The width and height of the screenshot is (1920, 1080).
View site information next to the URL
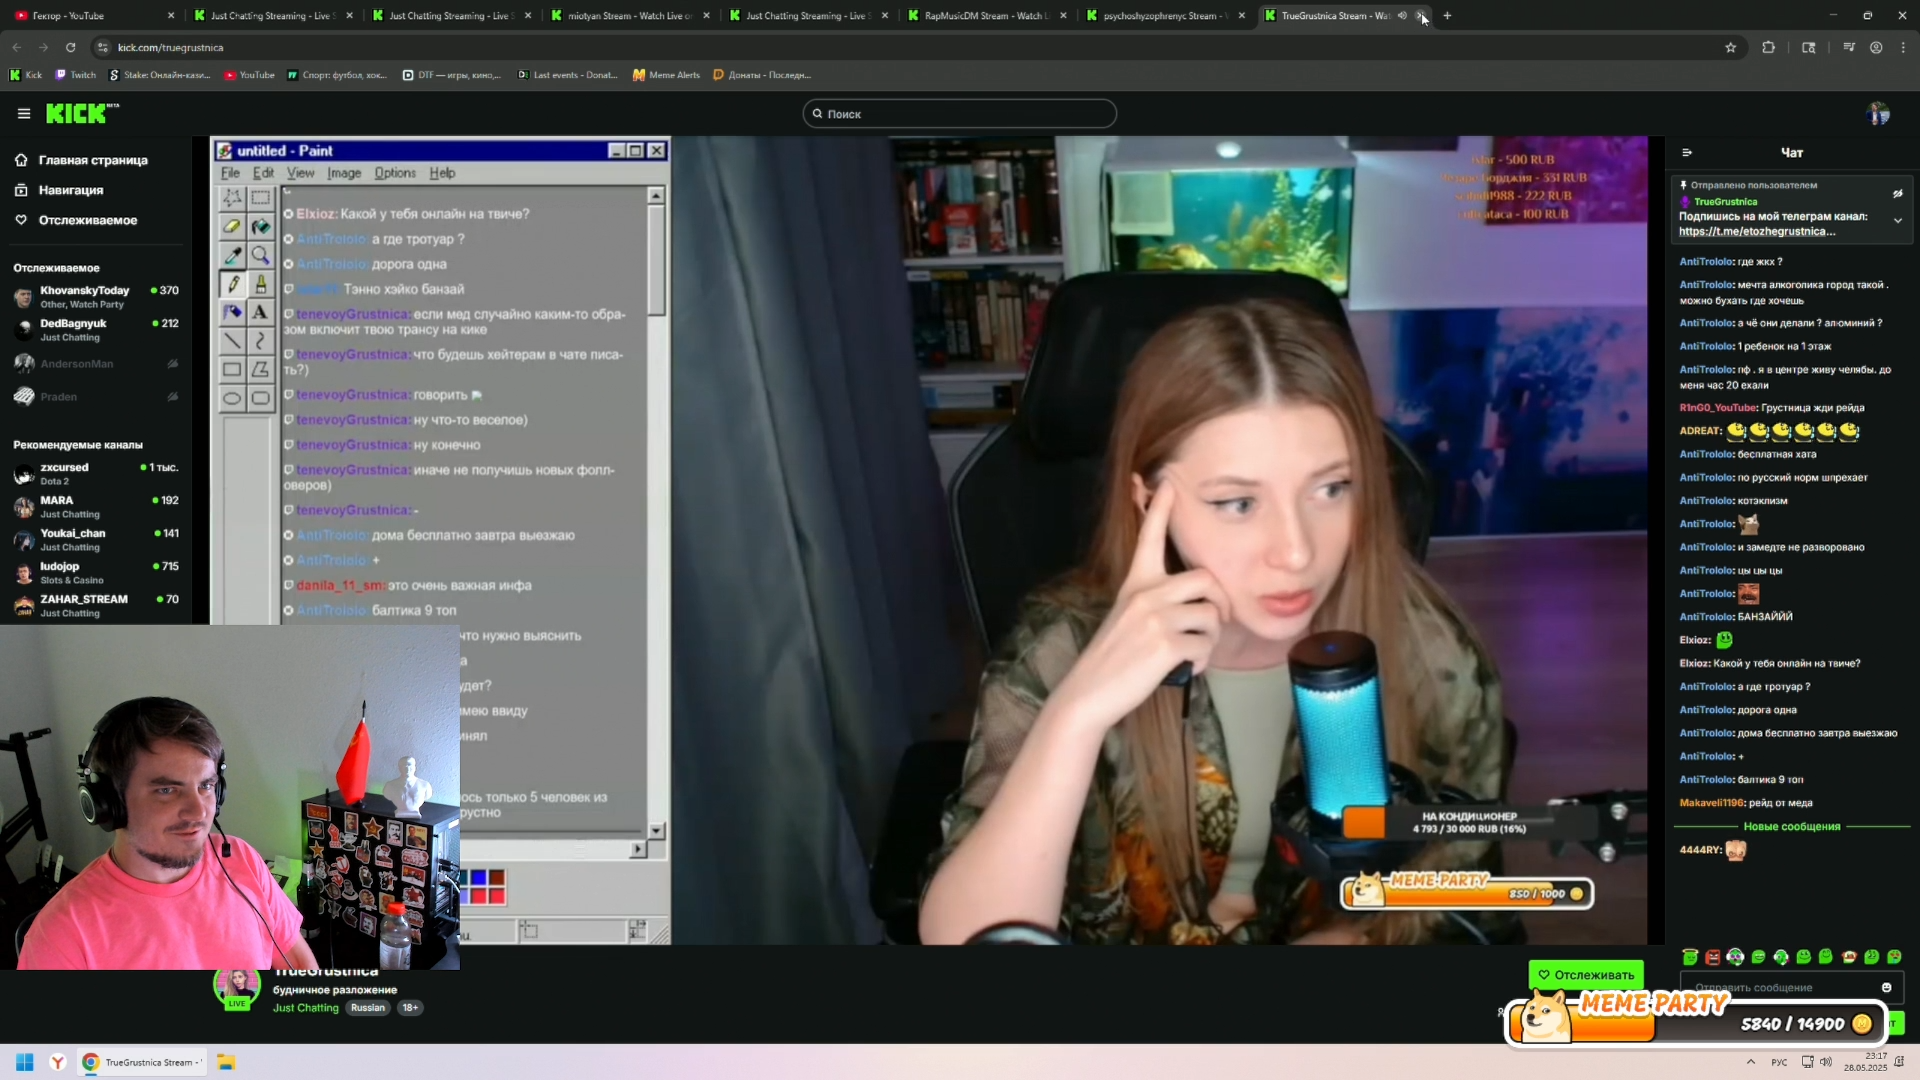pos(102,47)
